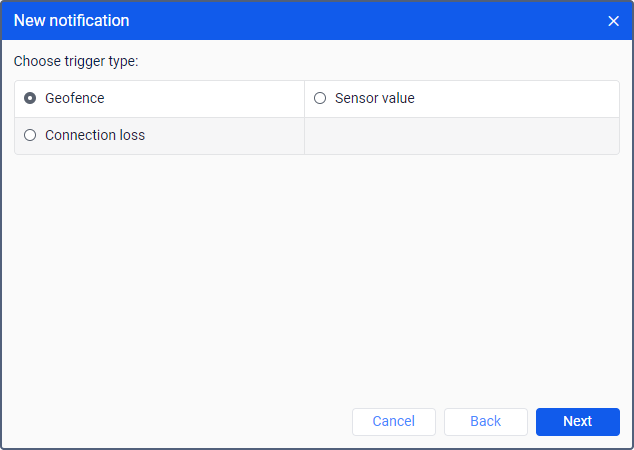The width and height of the screenshot is (634, 450).
Task: Click blank space in Sensor value cell
Action: pyautogui.click(x=520, y=98)
